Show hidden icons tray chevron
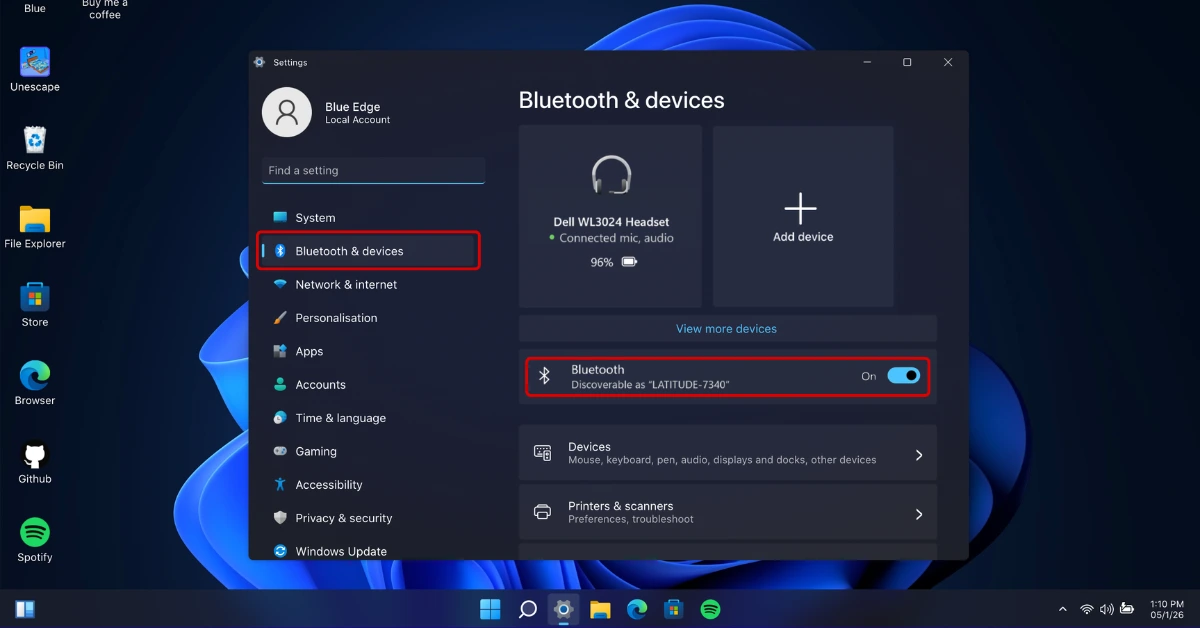Screen dimensions: 1200x628 [1063, 609]
